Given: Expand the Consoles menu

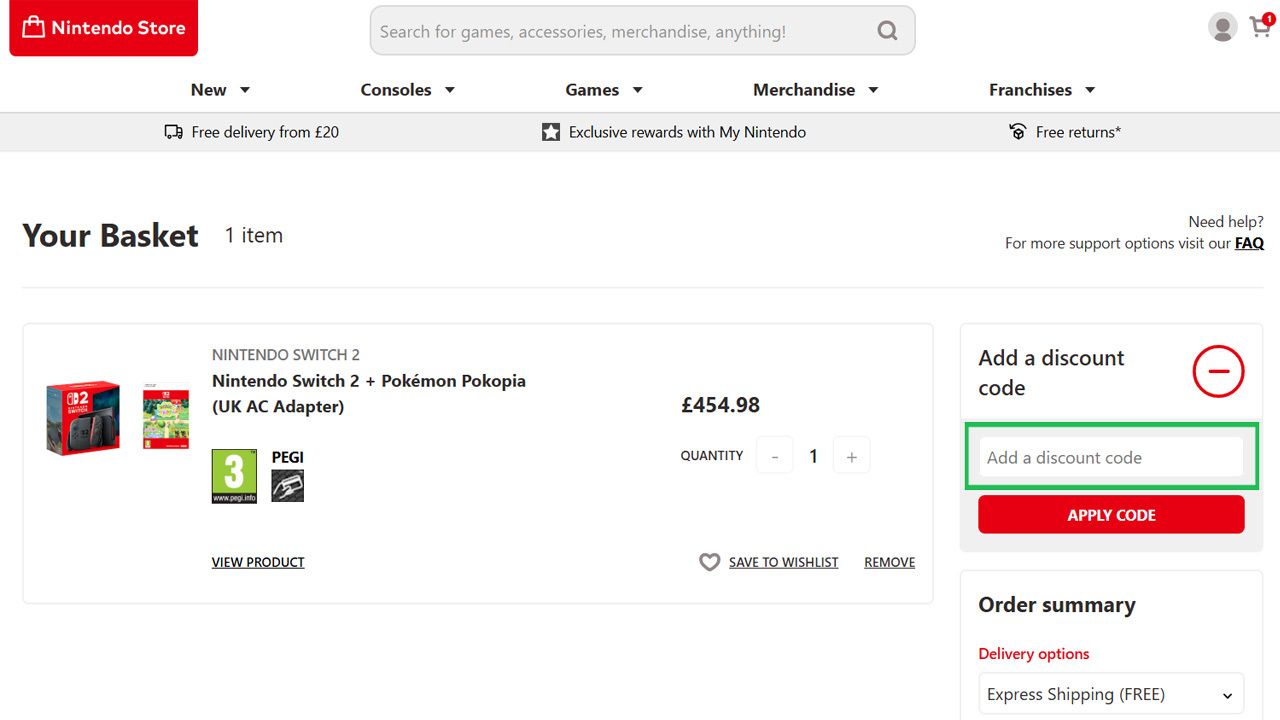Looking at the screenshot, I should (x=408, y=90).
